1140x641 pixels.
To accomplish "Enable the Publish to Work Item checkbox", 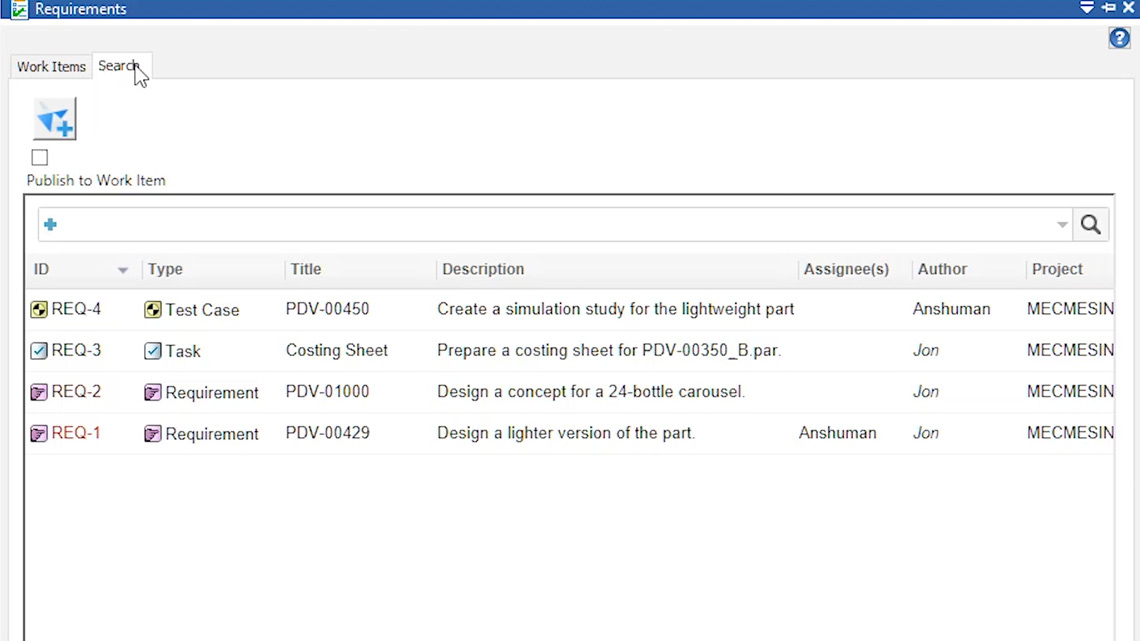I will pyautogui.click(x=39, y=157).
